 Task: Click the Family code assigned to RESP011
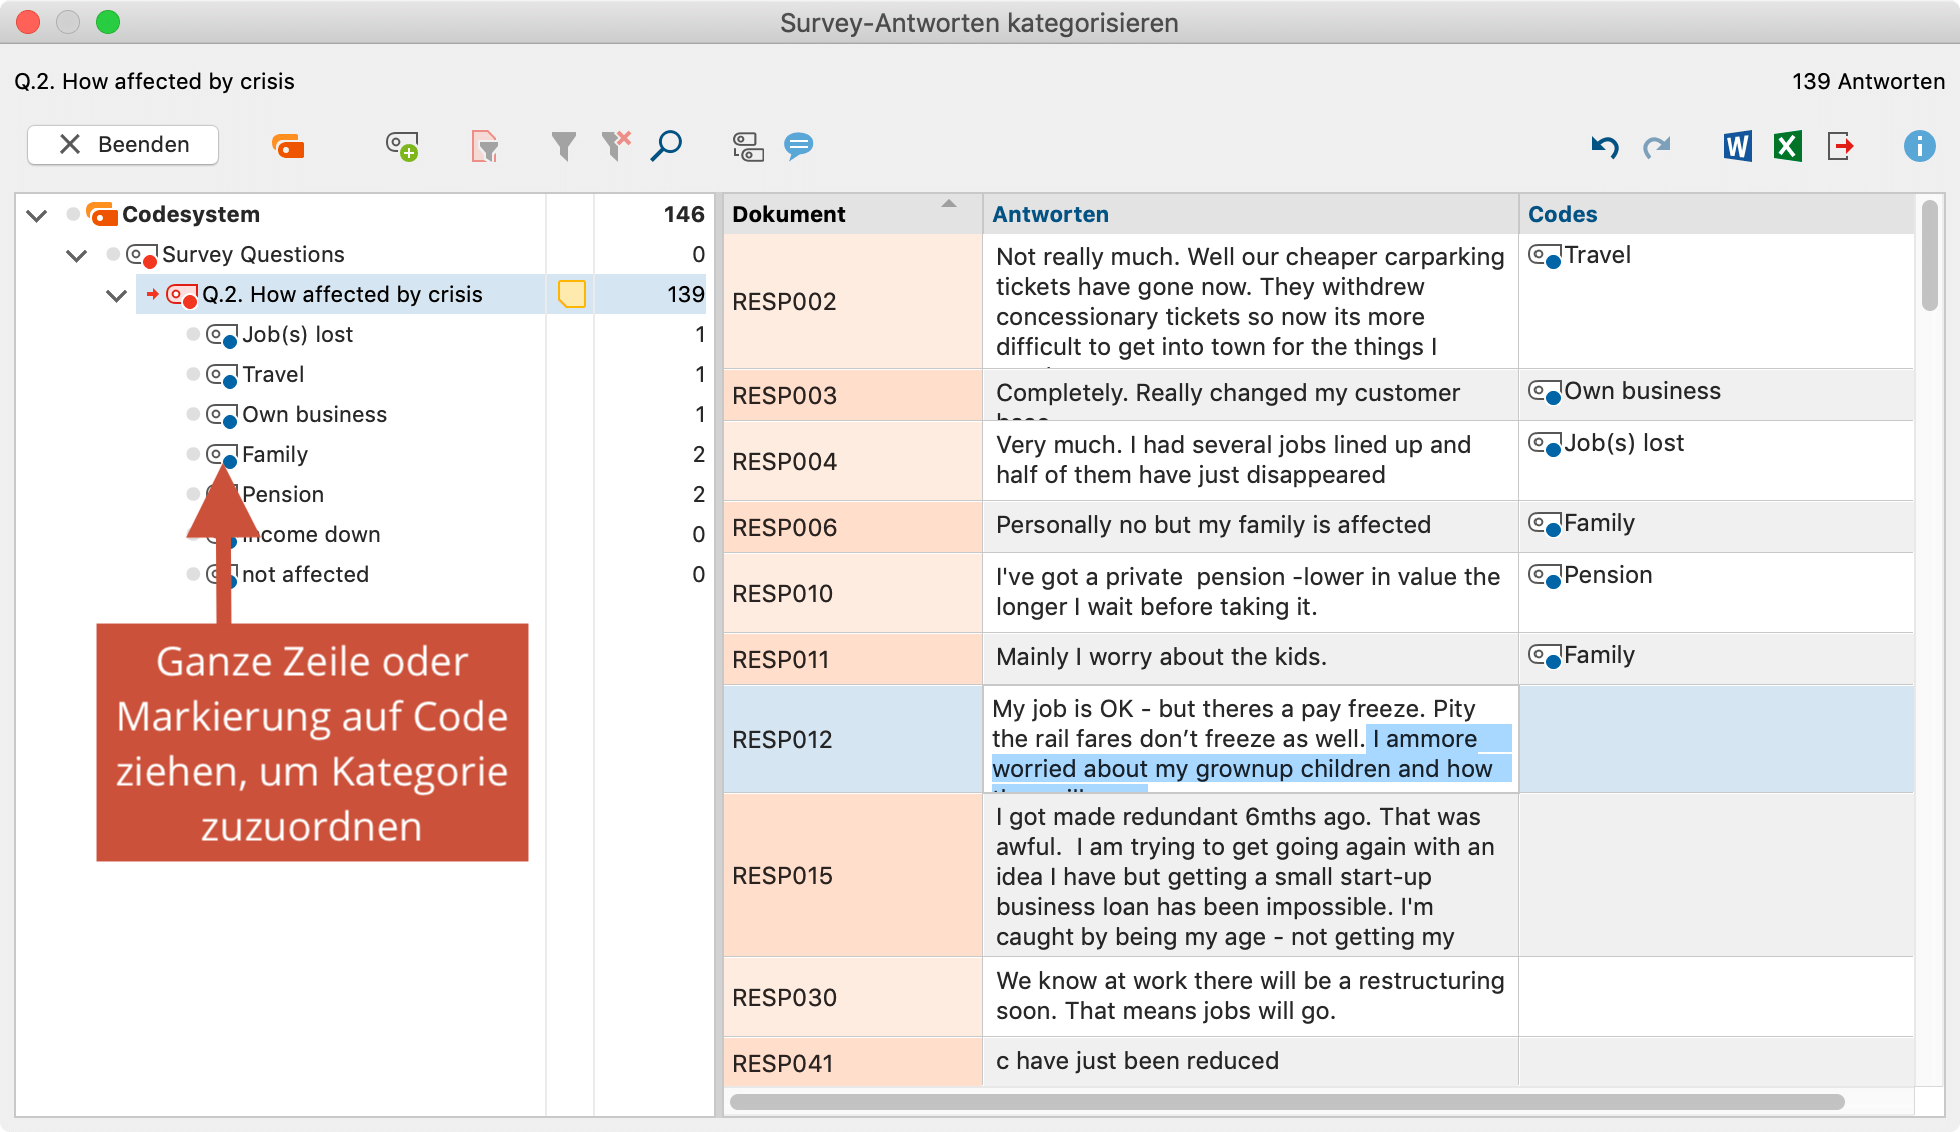1581,655
